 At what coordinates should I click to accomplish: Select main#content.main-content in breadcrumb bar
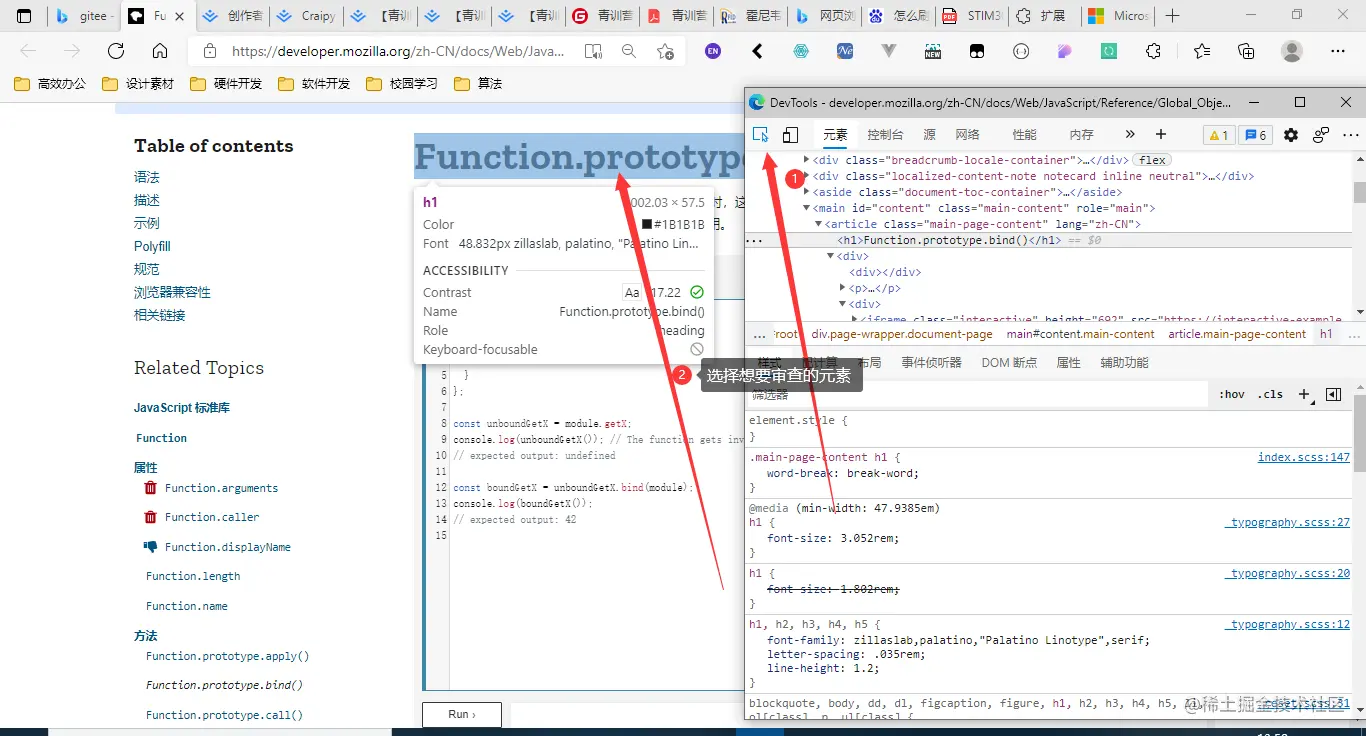[1080, 334]
